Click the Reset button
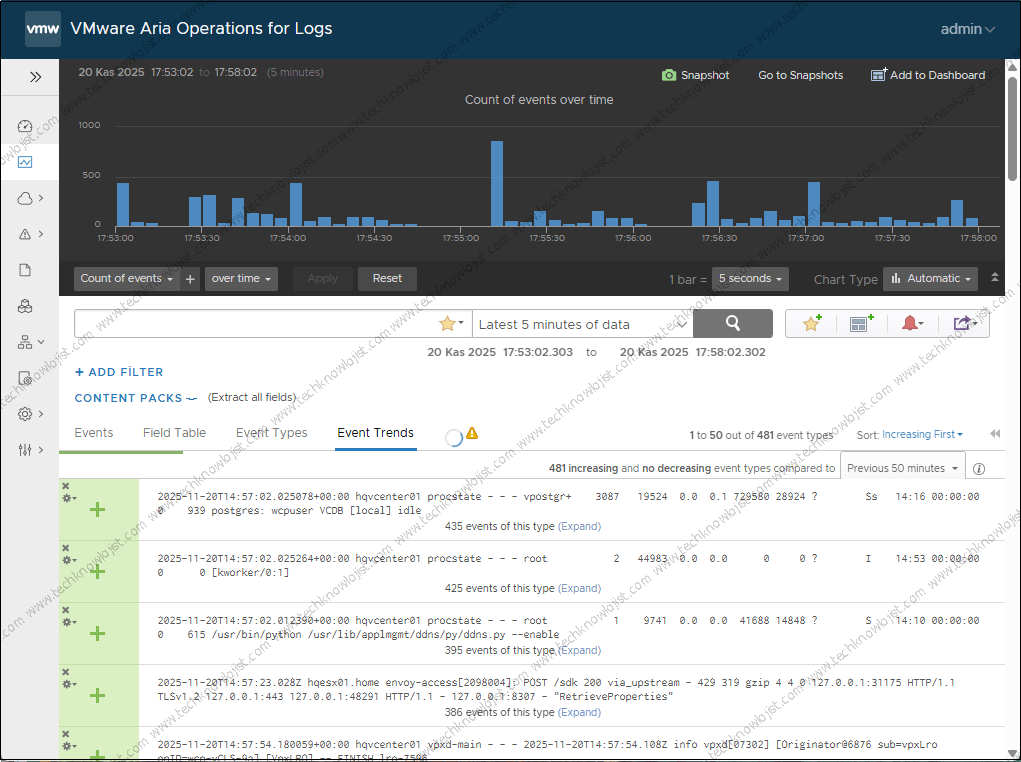Image resolution: width=1021 pixels, height=762 pixels. coord(387,279)
